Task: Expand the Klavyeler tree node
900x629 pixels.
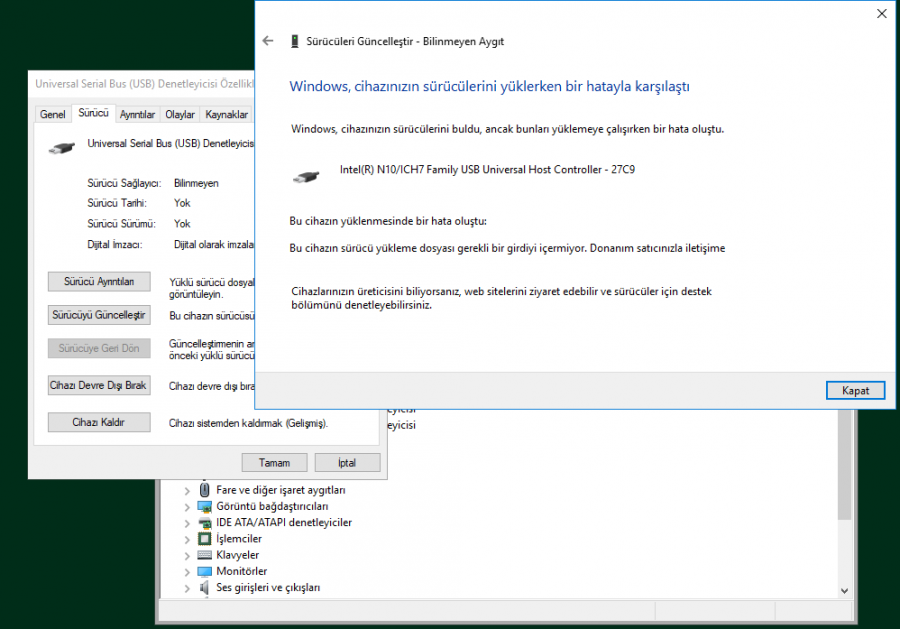Action: 187,555
